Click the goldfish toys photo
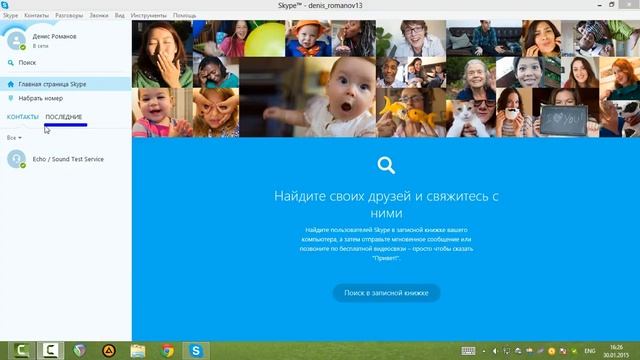This screenshot has width=640, height=360. [411, 113]
